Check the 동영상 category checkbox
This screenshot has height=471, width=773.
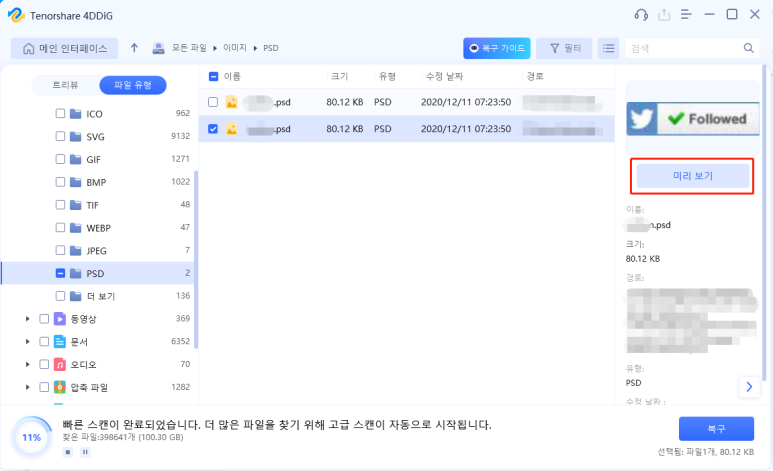pyautogui.click(x=44, y=319)
